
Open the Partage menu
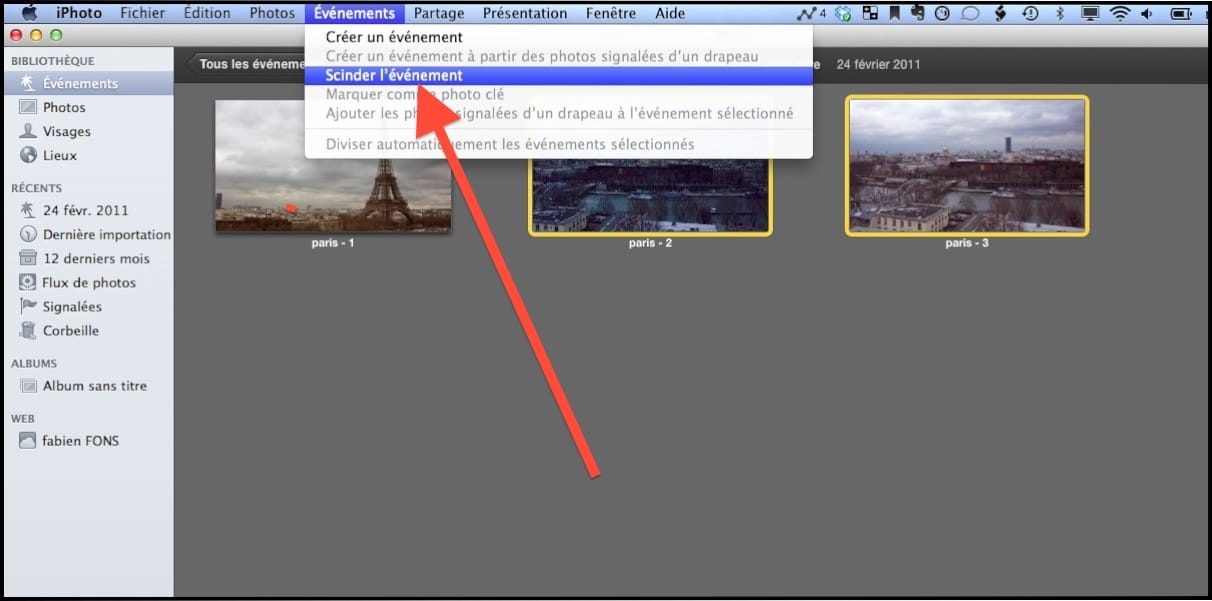point(439,13)
